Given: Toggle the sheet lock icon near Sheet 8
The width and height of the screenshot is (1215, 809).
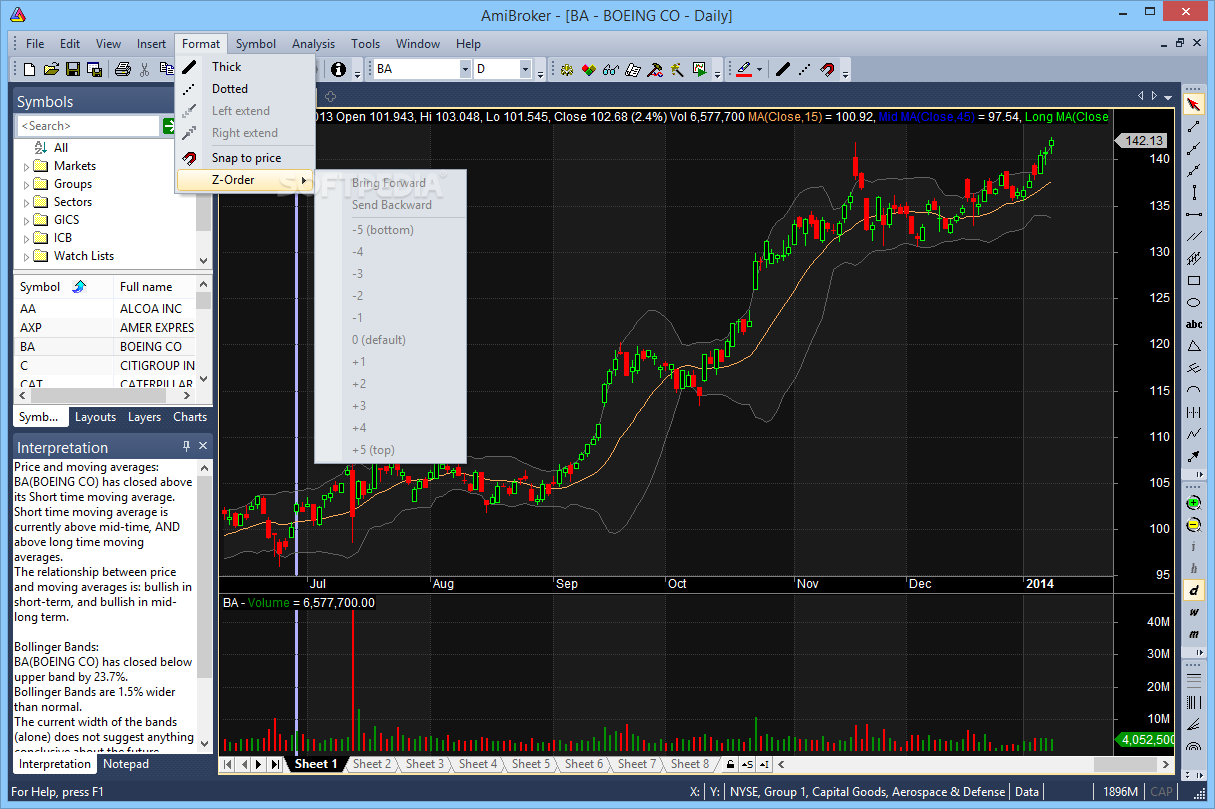Looking at the screenshot, I should pos(731,765).
